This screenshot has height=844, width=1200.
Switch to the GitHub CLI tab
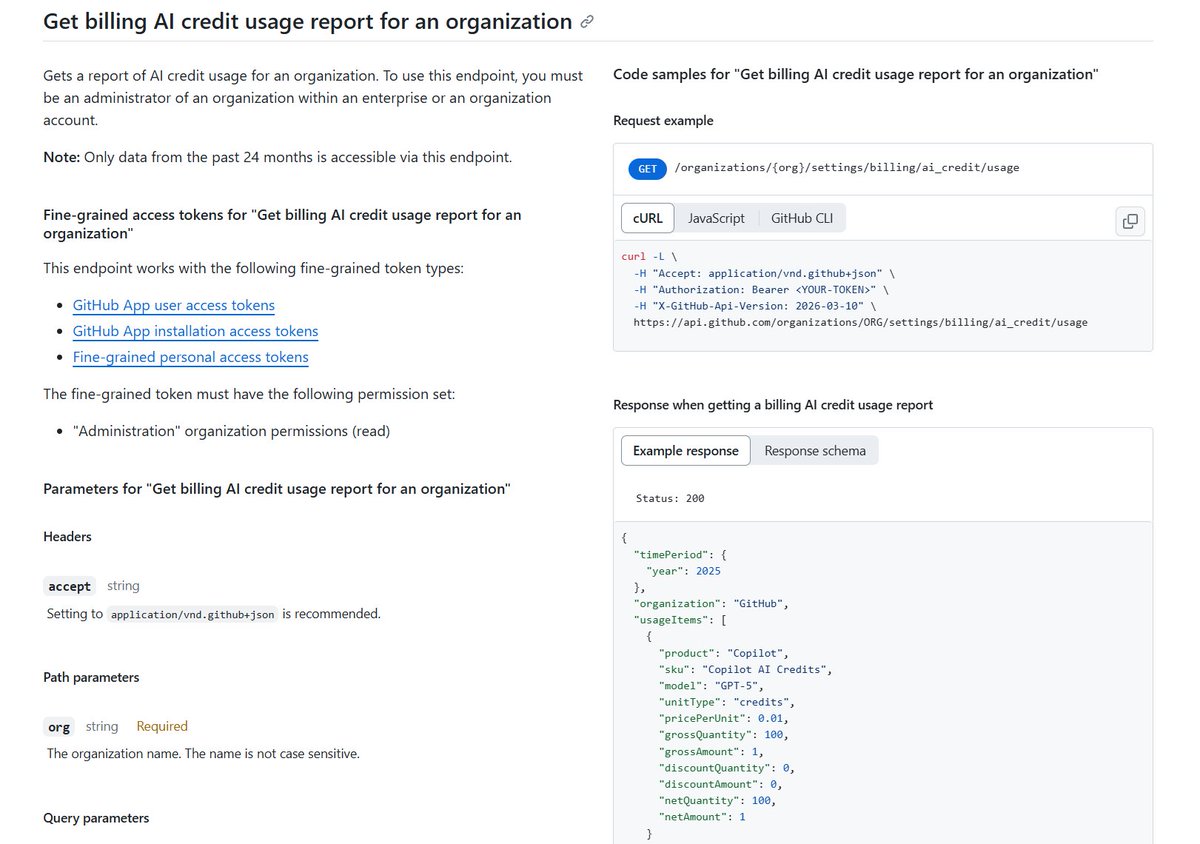pyautogui.click(x=802, y=218)
